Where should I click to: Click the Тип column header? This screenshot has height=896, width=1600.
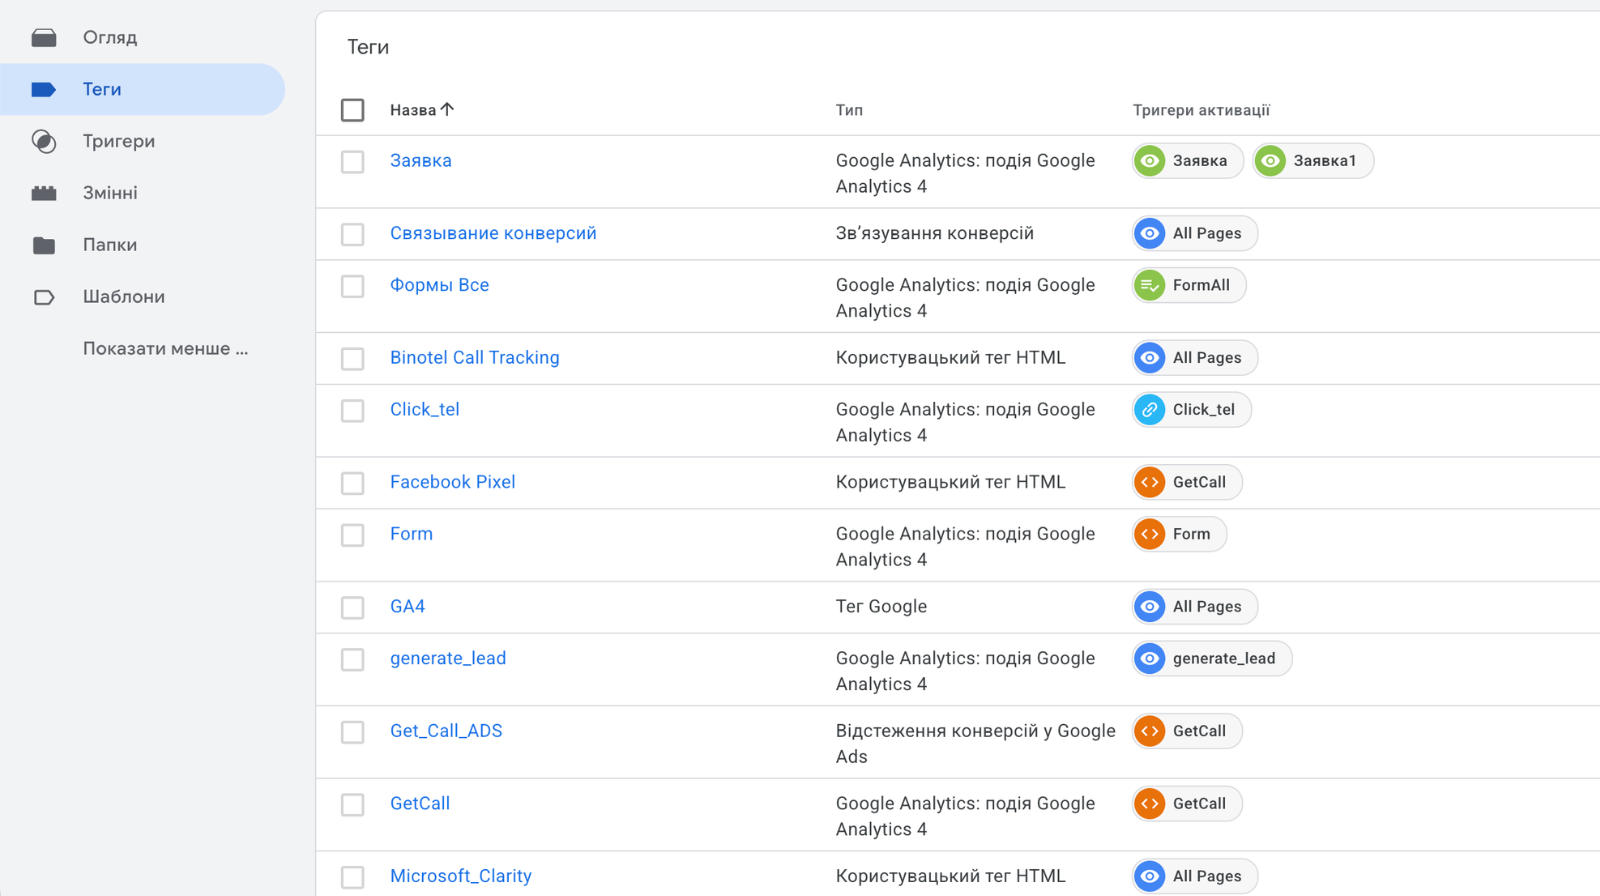(849, 110)
